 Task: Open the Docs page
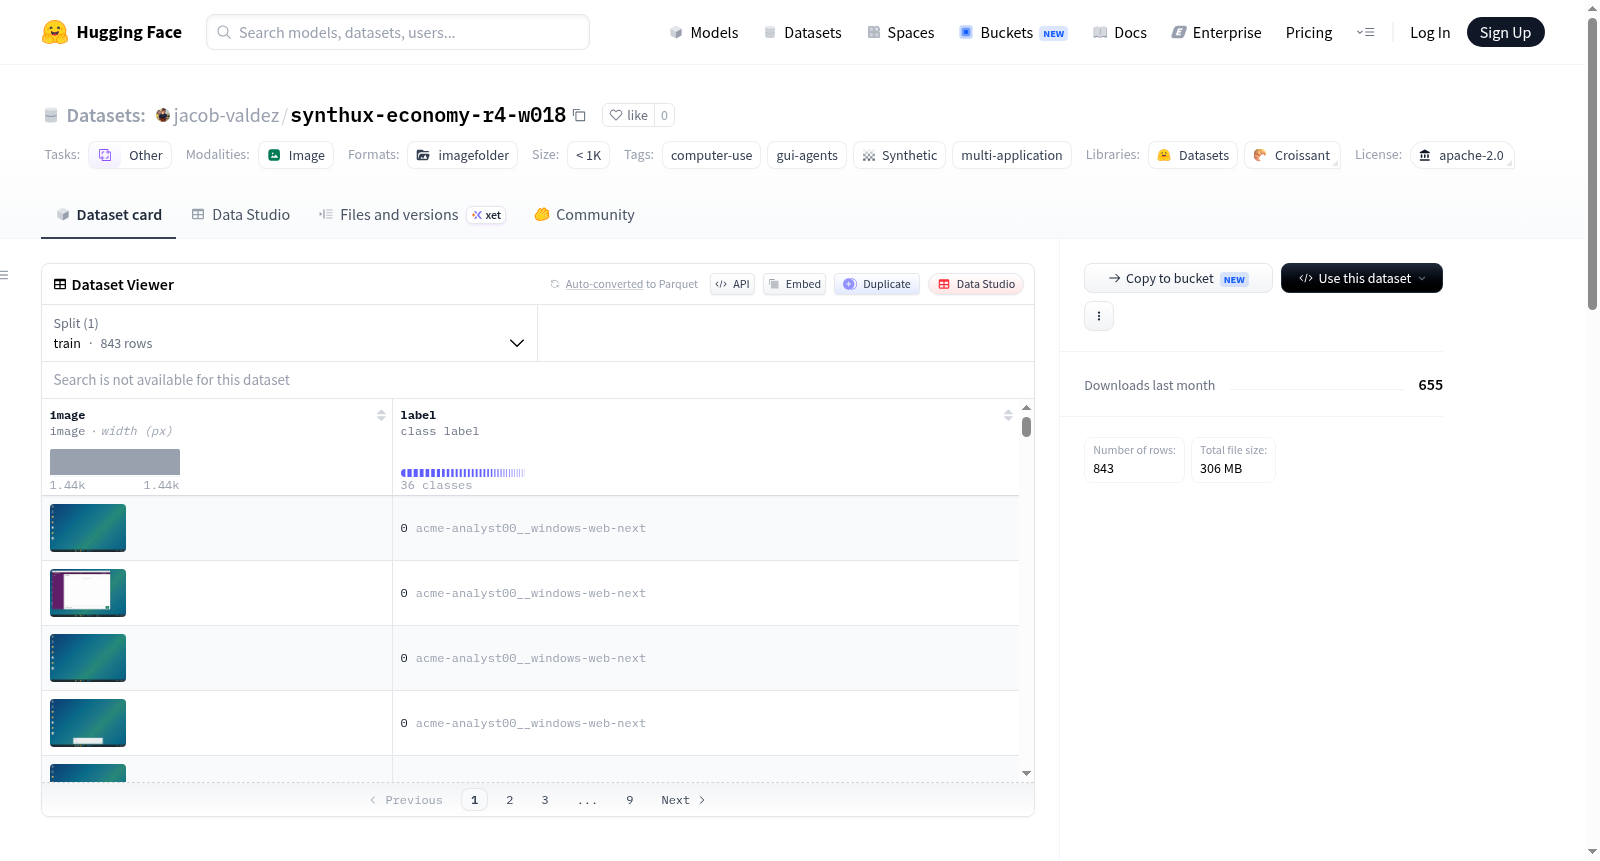(1120, 32)
